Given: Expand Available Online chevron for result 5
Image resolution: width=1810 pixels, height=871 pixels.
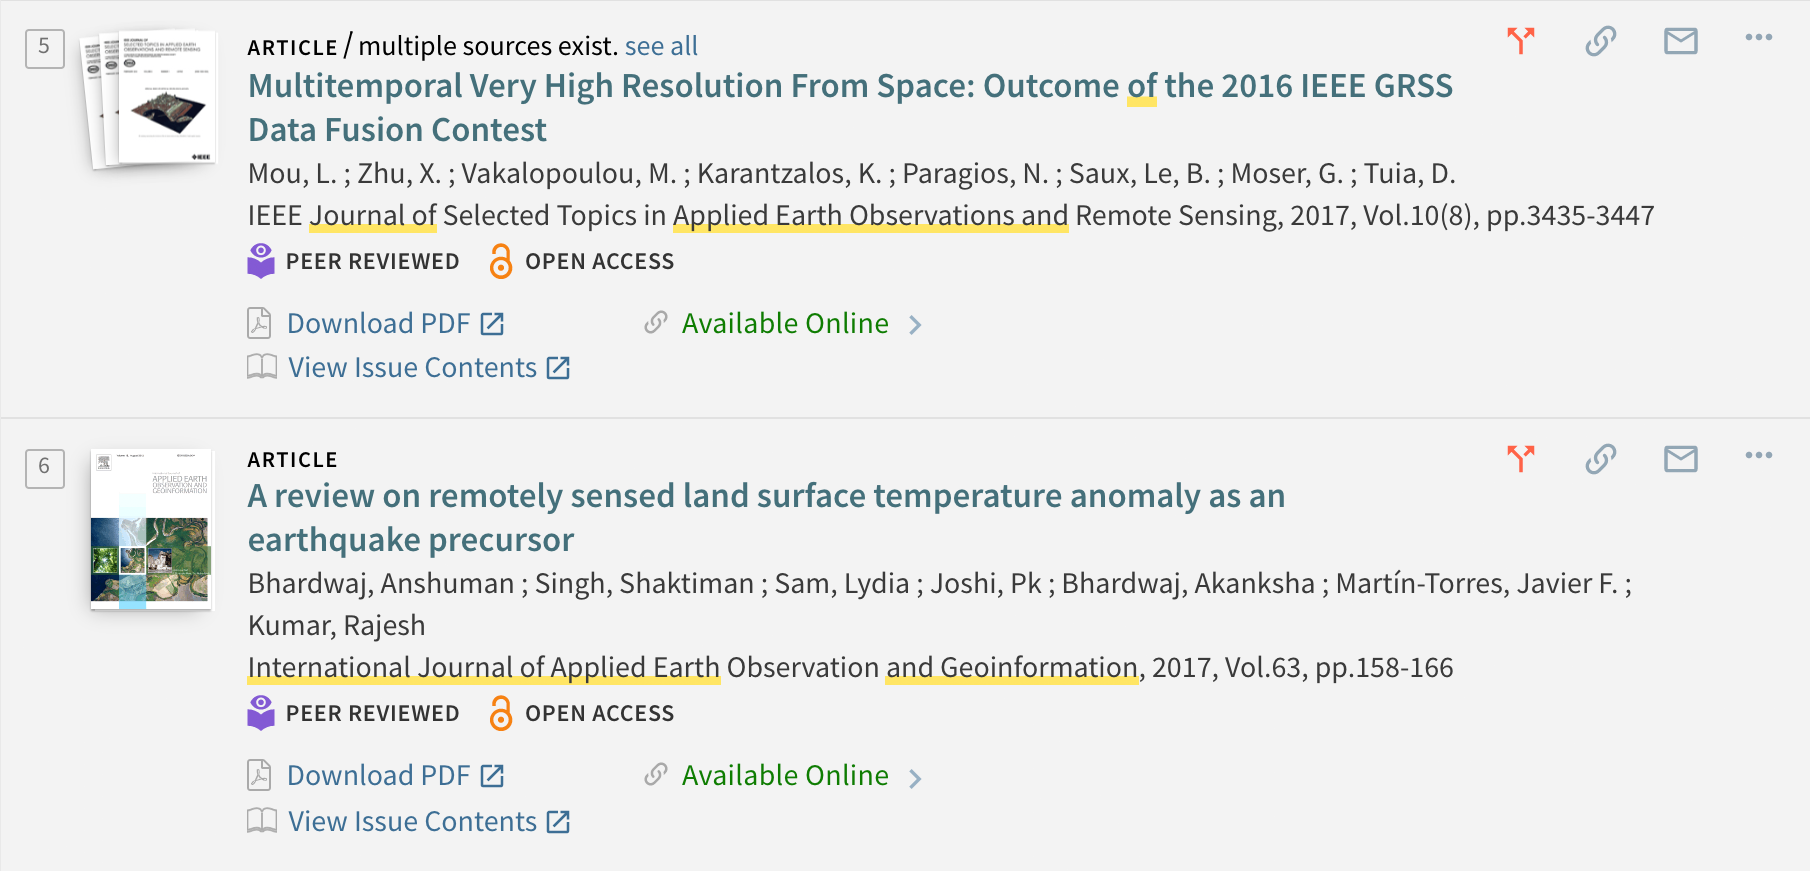Looking at the screenshot, I should pos(915,325).
